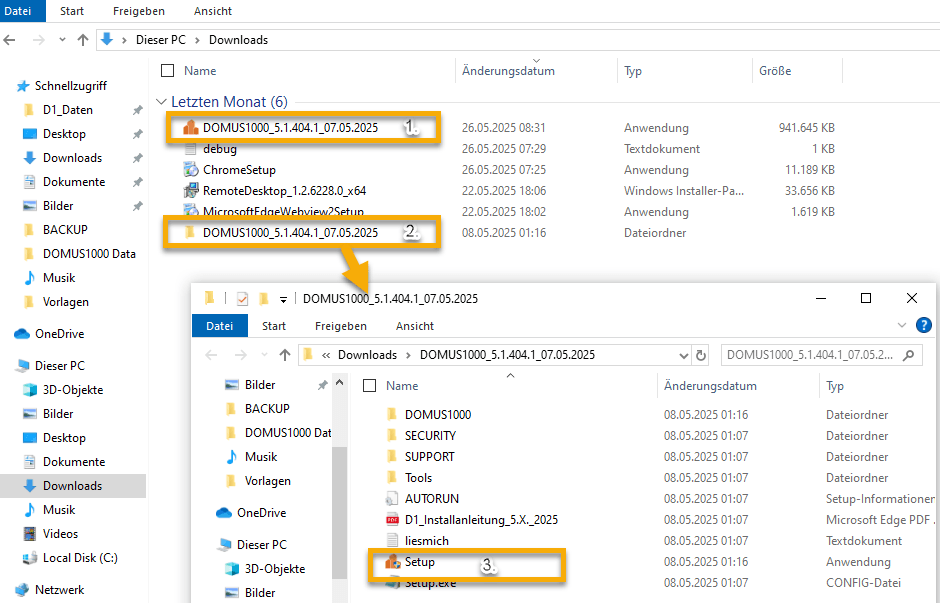The width and height of the screenshot is (940, 603).
Task: Click the Schnellzugriff star icon
Action: pos(23,86)
